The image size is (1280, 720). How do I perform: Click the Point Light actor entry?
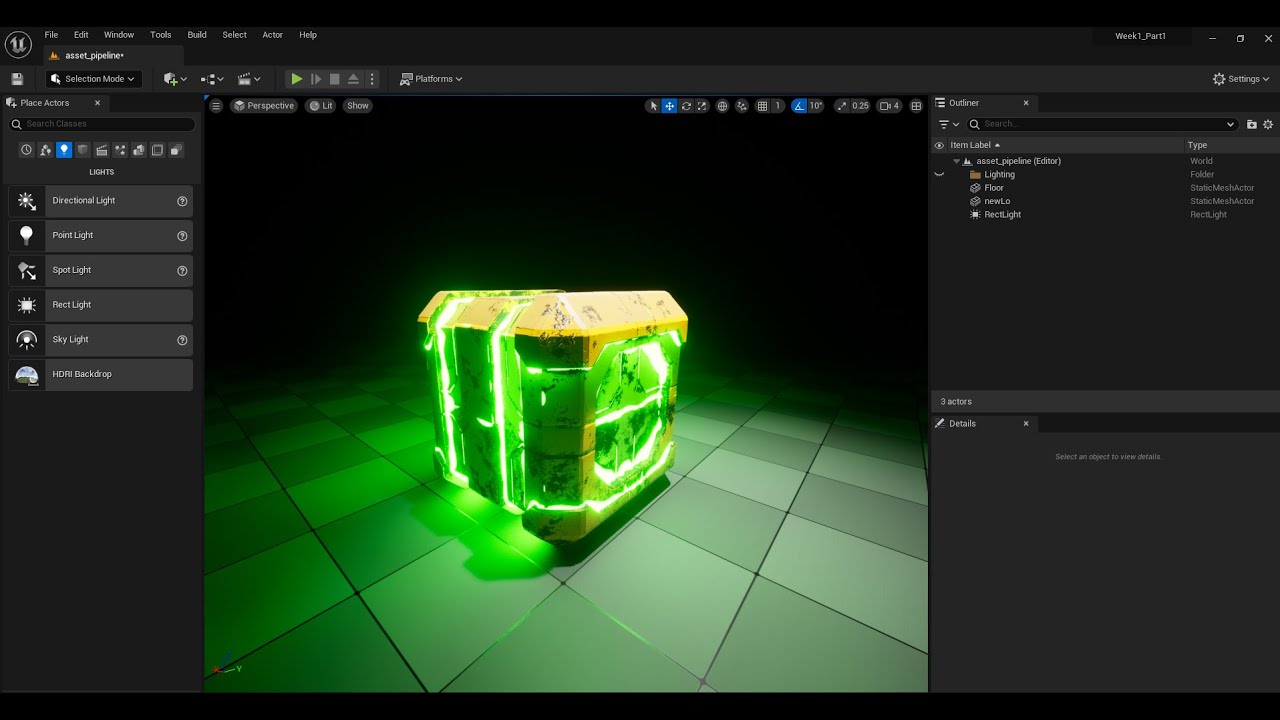tap(100, 236)
